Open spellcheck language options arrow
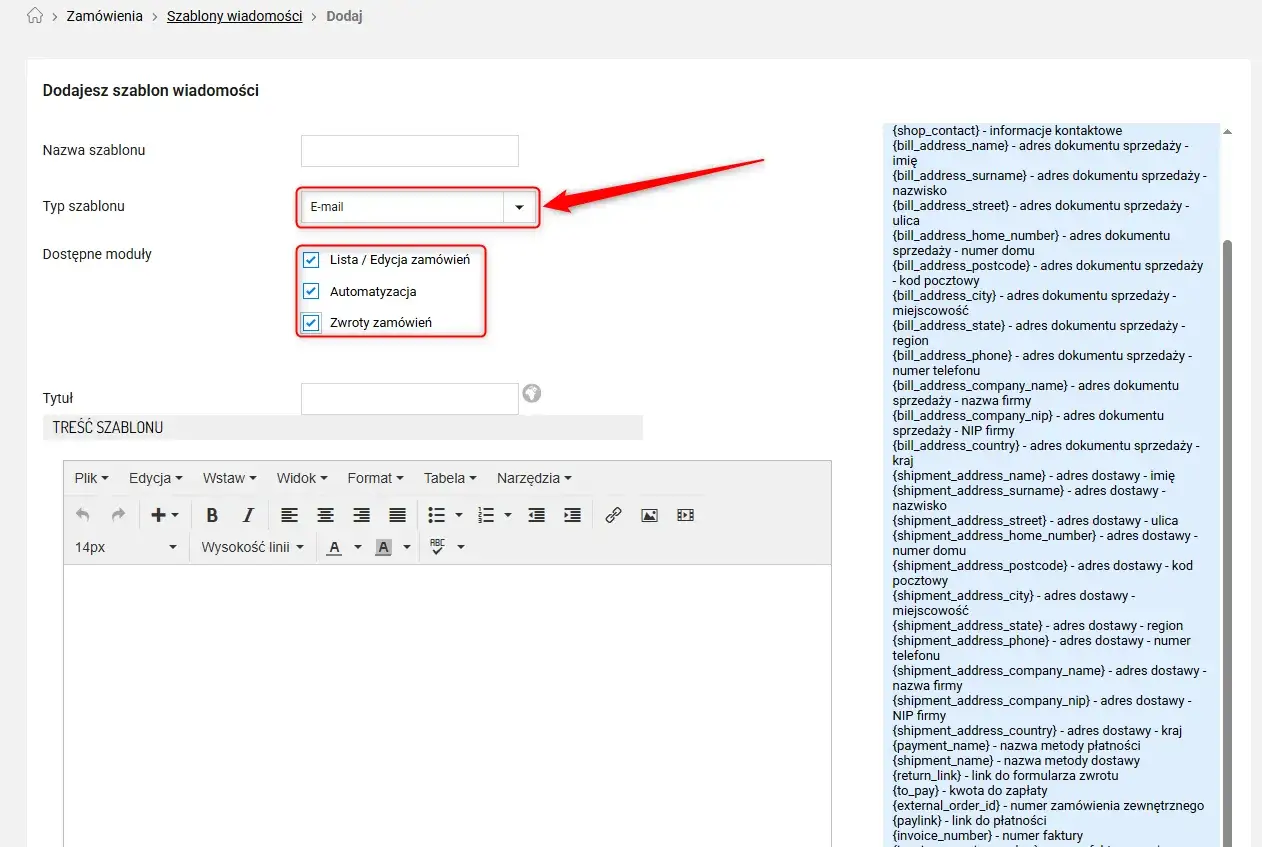 click(461, 547)
